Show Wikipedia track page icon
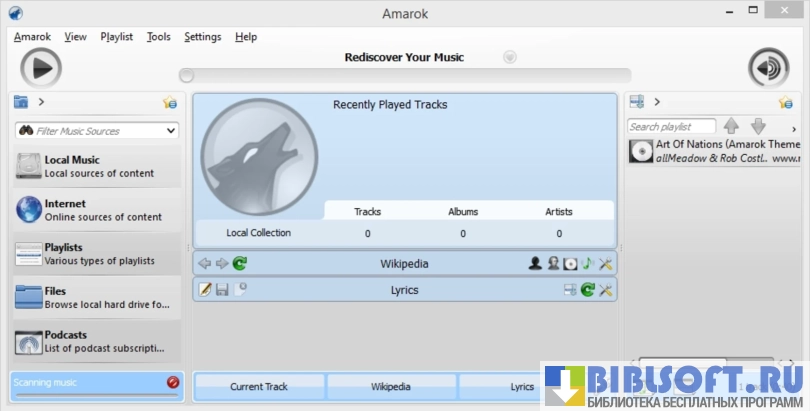Image resolution: width=810 pixels, height=411 pixels. pyautogui.click(x=588, y=263)
